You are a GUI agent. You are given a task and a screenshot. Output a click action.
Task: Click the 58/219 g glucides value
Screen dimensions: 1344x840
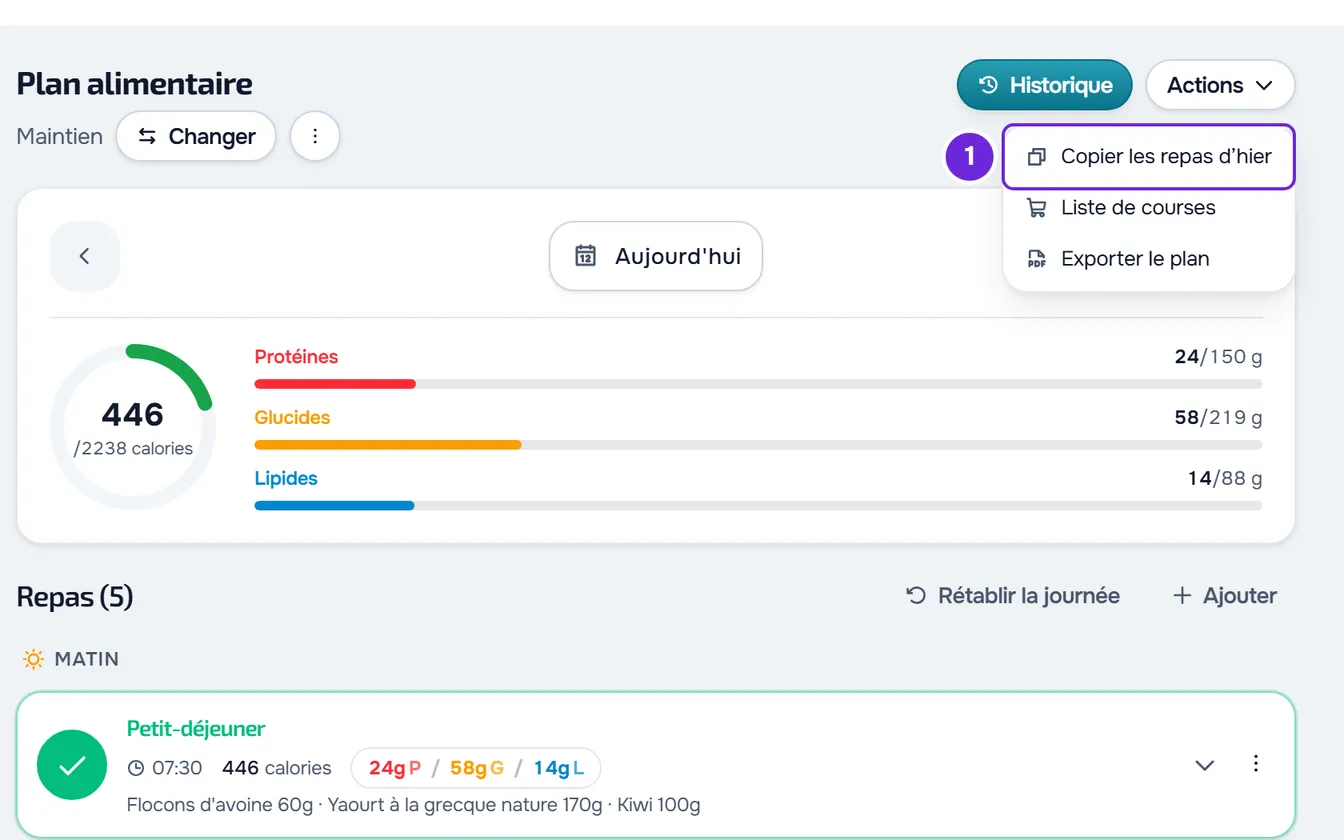1218,418
